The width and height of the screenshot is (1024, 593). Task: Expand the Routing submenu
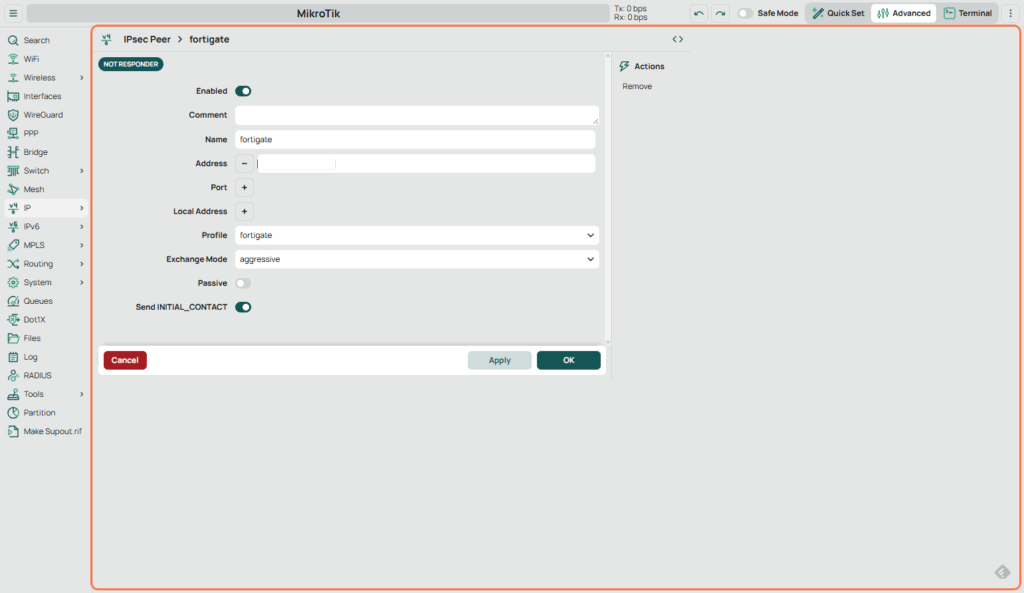click(82, 264)
